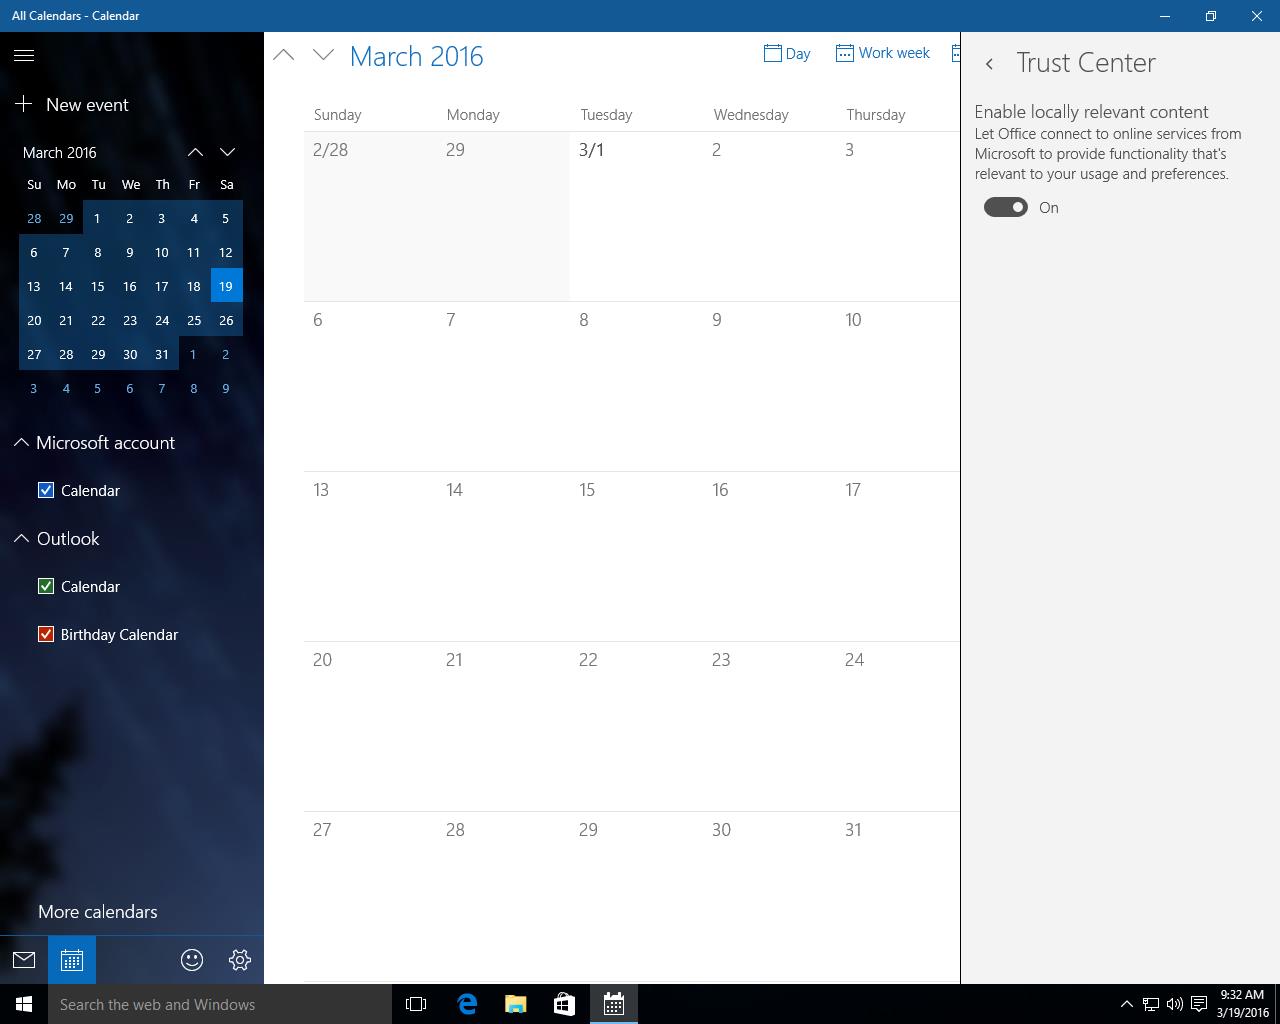The width and height of the screenshot is (1280, 1024).
Task: Go back from Trust Center panel
Action: pyautogui.click(x=989, y=64)
